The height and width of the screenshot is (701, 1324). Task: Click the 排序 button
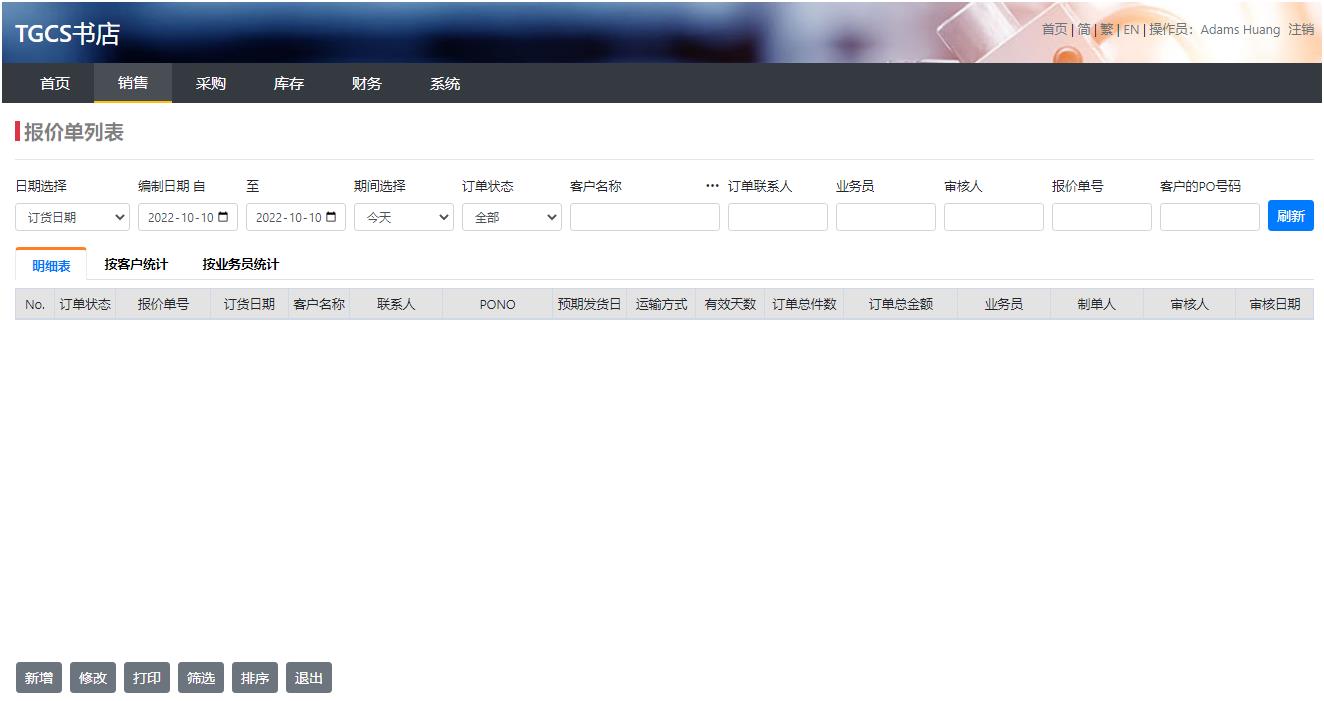coord(255,678)
